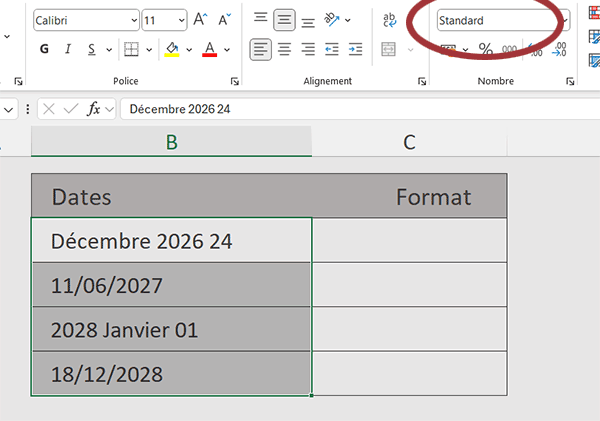Align text left in cell
600x421 pixels.
(x=260, y=49)
